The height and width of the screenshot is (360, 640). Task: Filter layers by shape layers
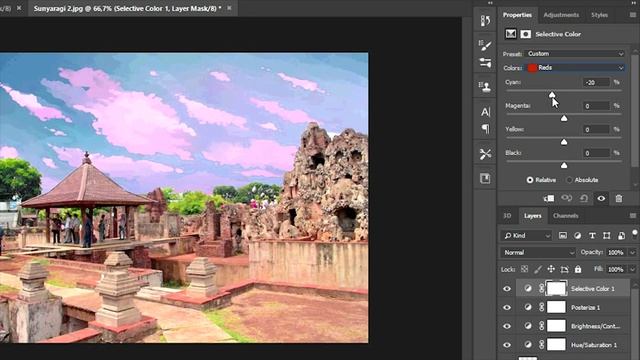click(x=607, y=236)
